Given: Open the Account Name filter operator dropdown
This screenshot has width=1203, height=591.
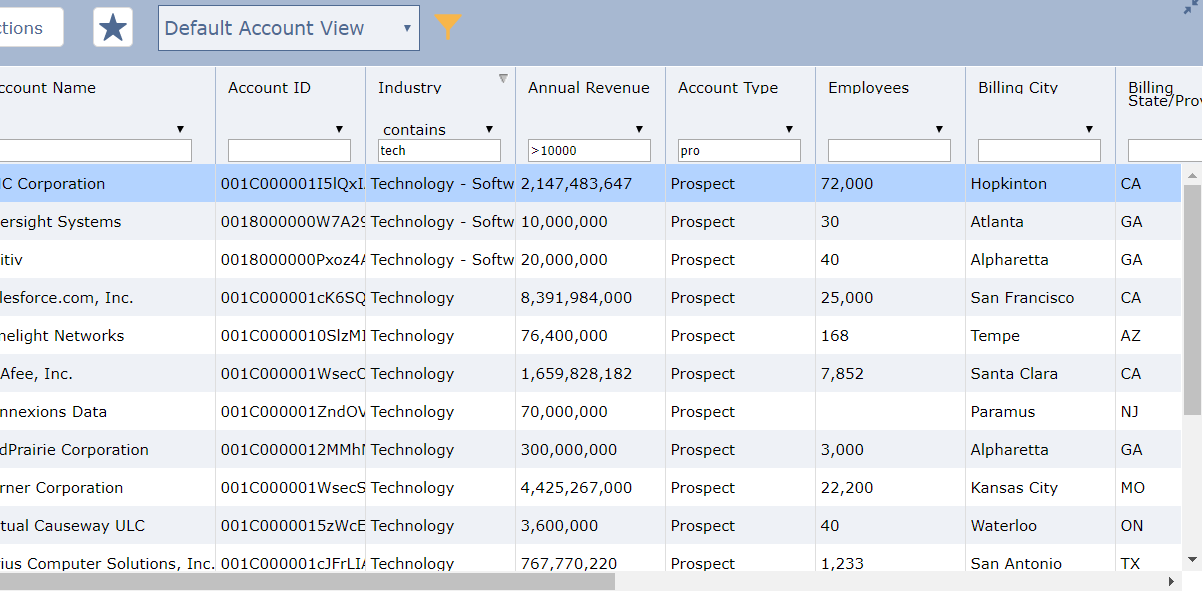Looking at the screenshot, I should coord(180,128).
